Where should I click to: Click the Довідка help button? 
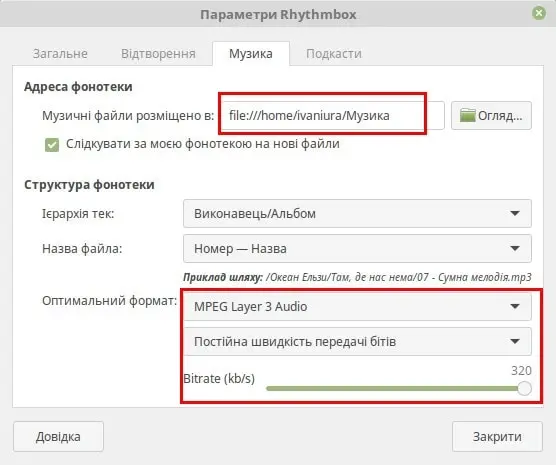coord(58,437)
